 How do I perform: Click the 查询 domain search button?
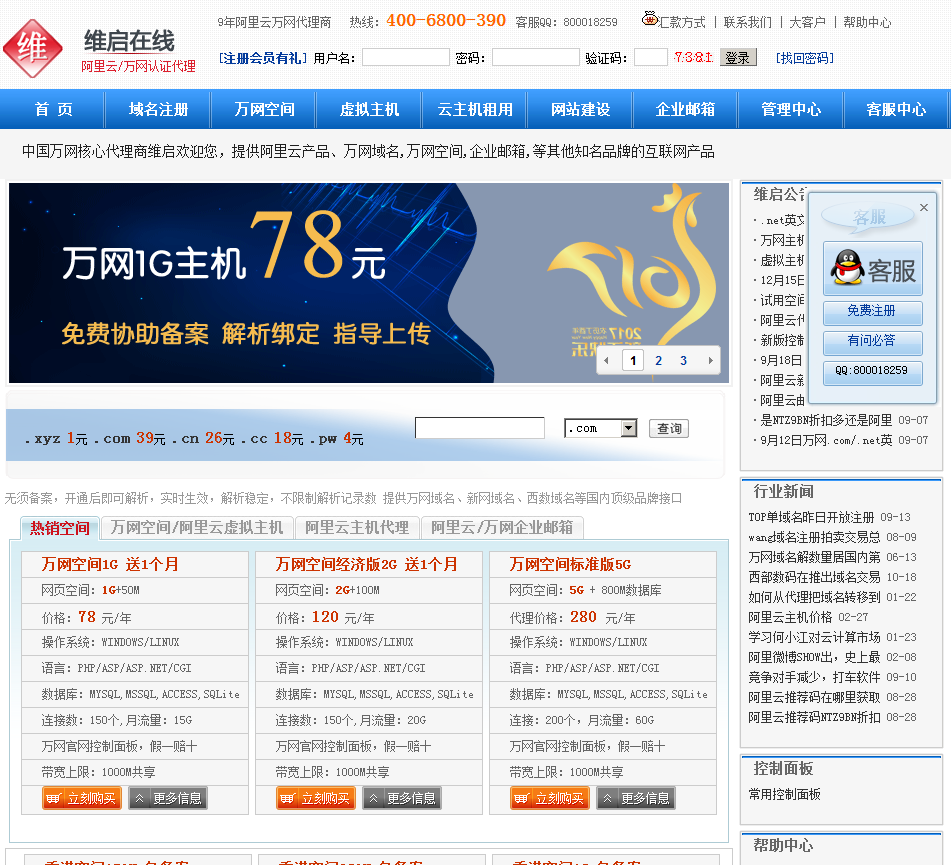click(x=669, y=428)
